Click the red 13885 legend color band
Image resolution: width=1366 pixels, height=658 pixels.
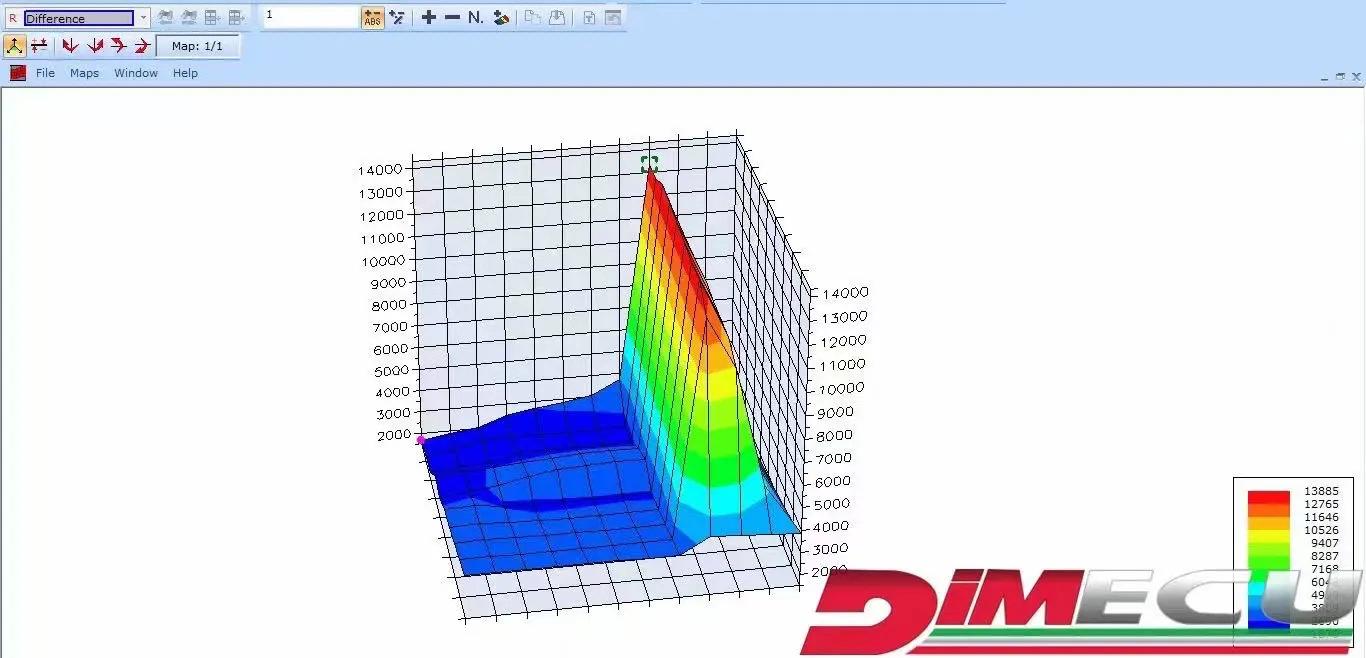pos(1268,497)
